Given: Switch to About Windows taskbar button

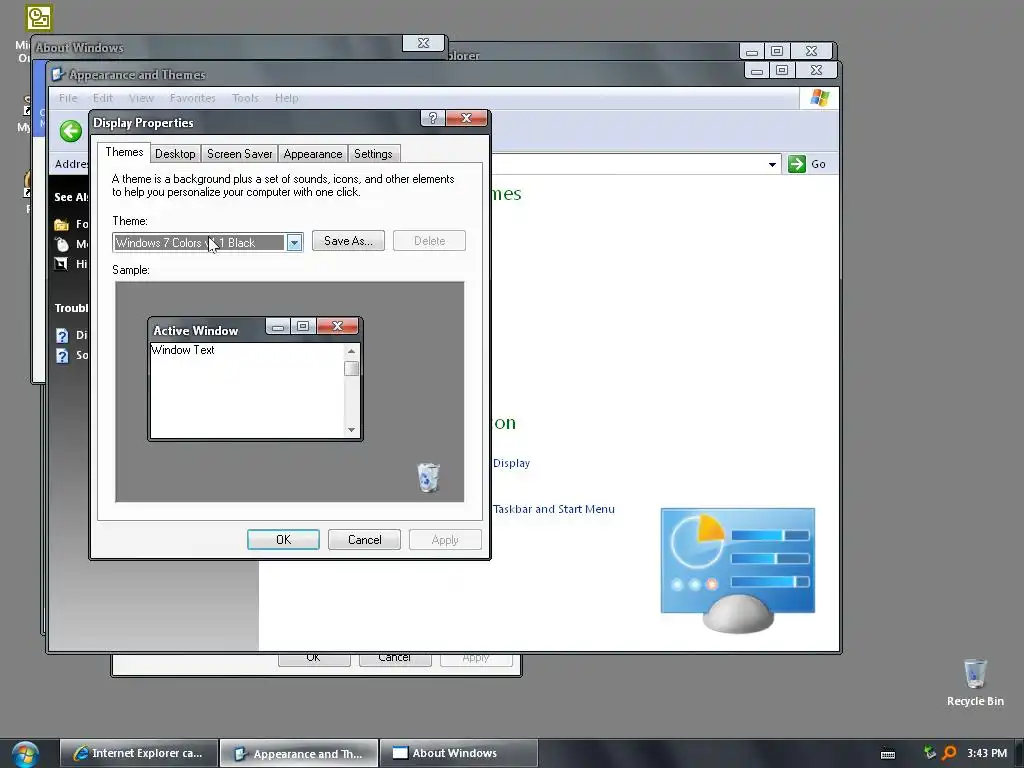Looking at the screenshot, I should tap(458, 753).
